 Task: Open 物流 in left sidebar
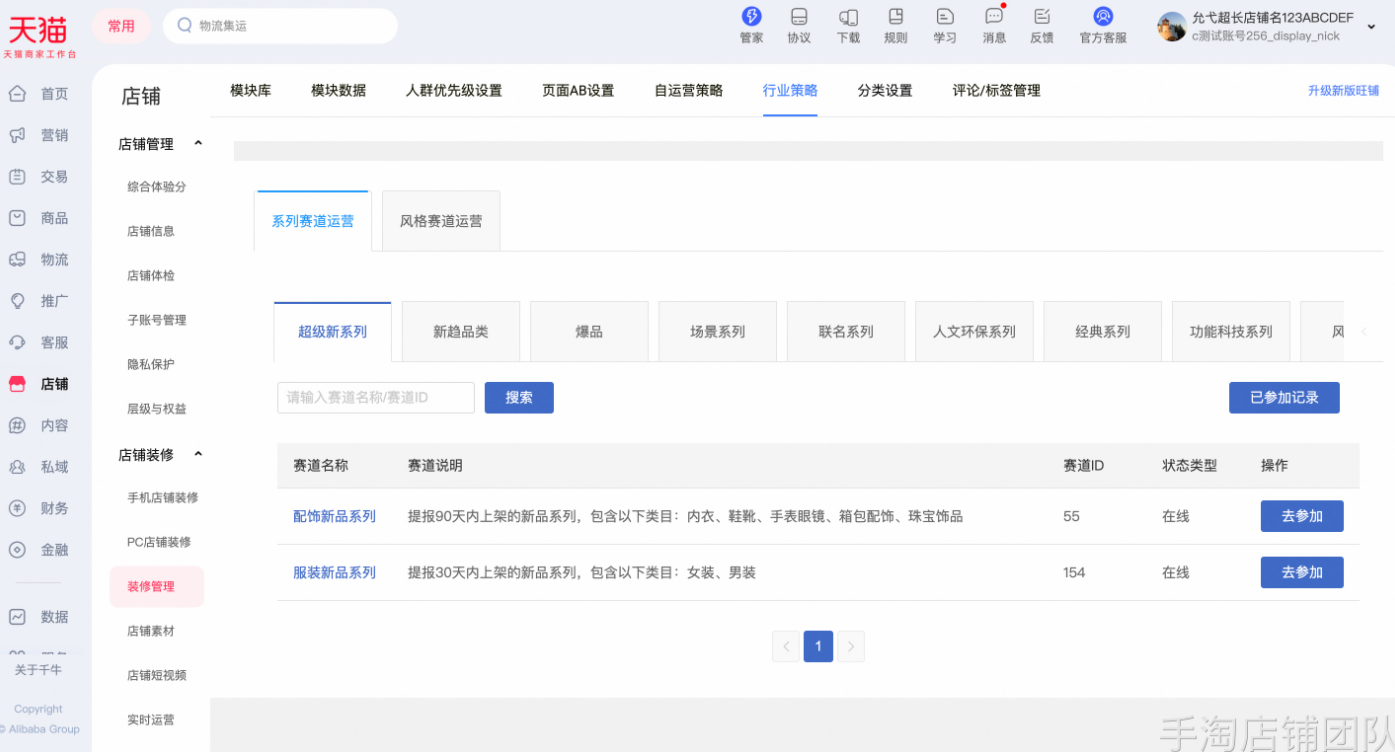click(39, 260)
